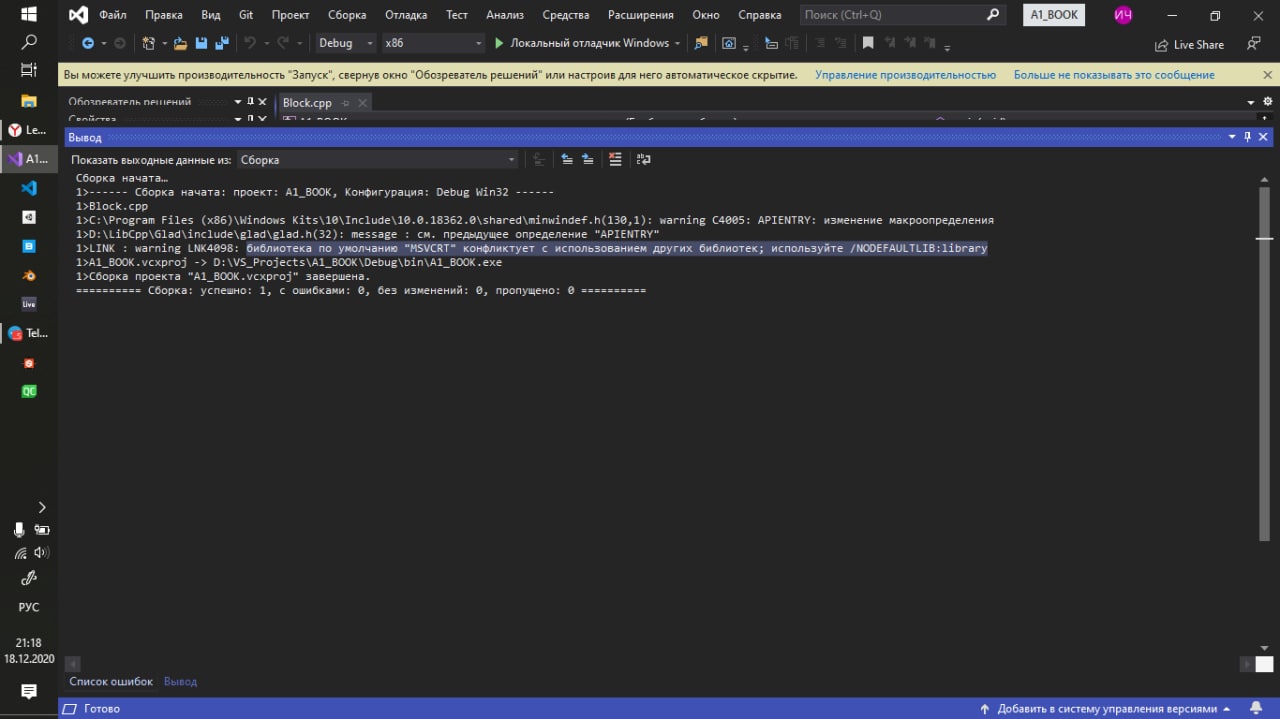Click the navigate backward arrow icon
The width and height of the screenshot is (1280, 719).
(88, 43)
